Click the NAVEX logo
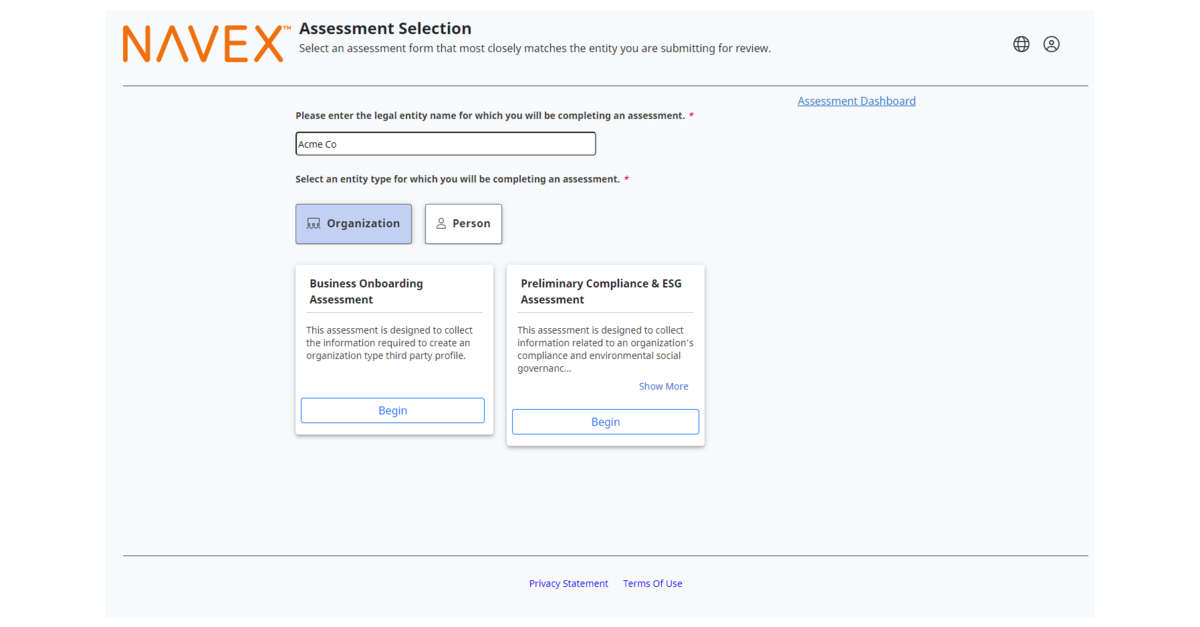1200x627 pixels. pyautogui.click(x=200, y=43)
